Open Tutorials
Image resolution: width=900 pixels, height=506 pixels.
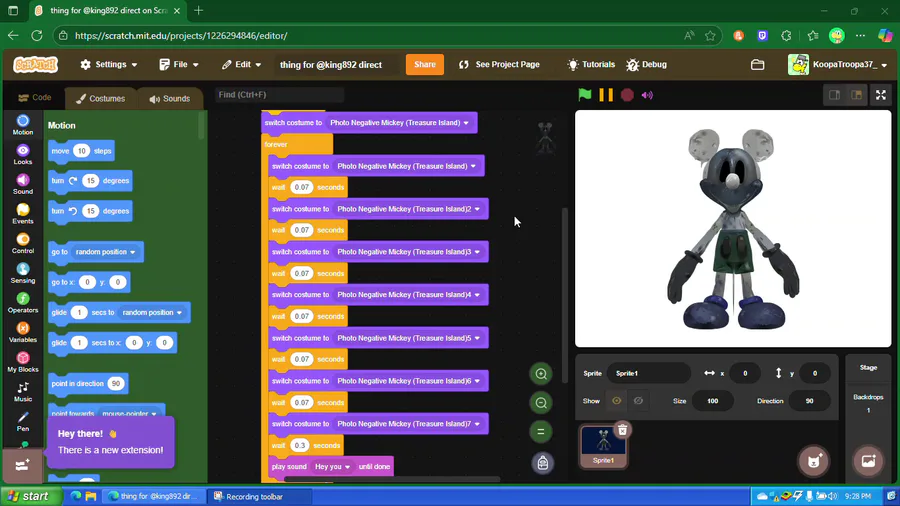[x=591, y=65]
